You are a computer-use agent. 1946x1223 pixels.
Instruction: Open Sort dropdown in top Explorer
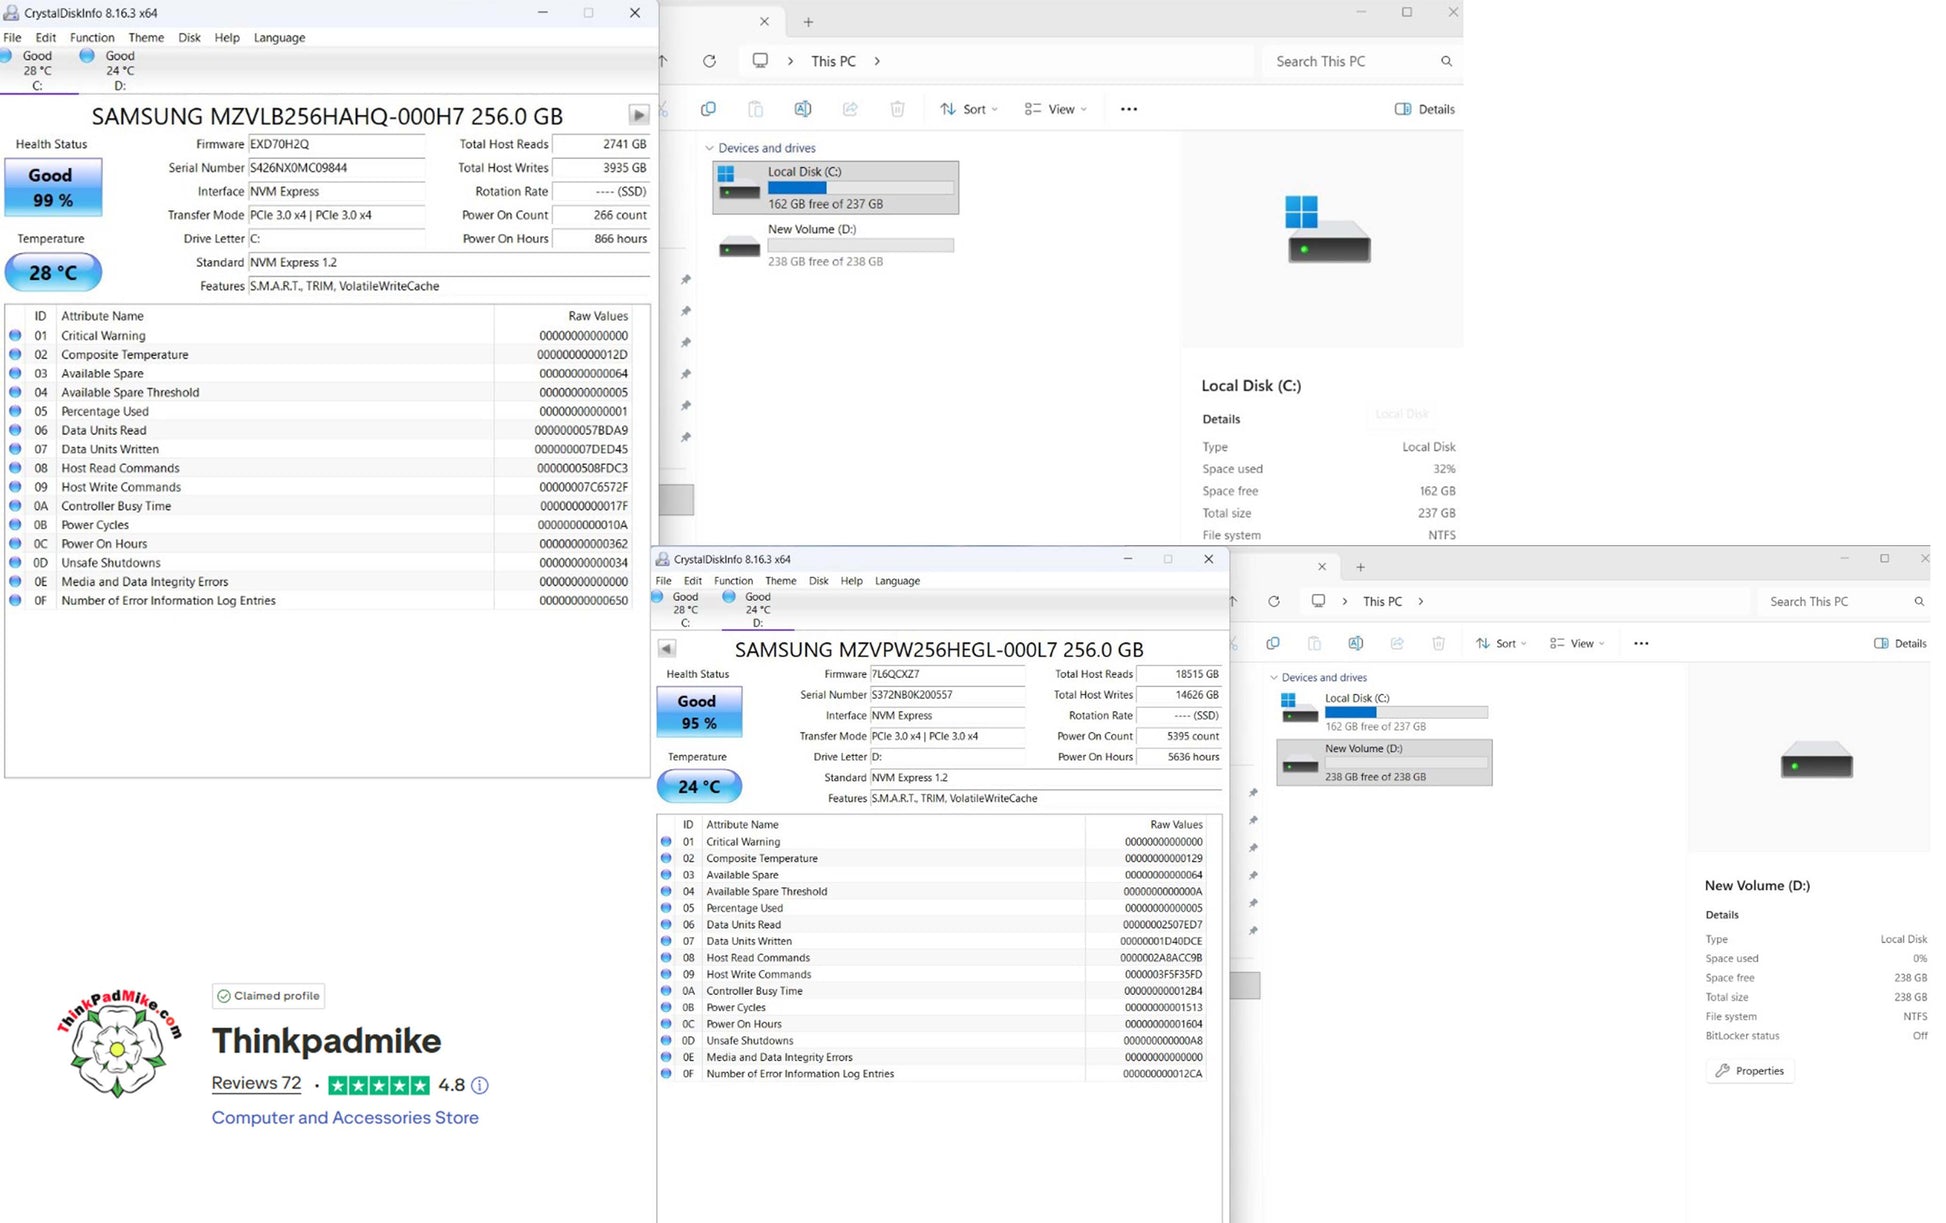point(968,109)
